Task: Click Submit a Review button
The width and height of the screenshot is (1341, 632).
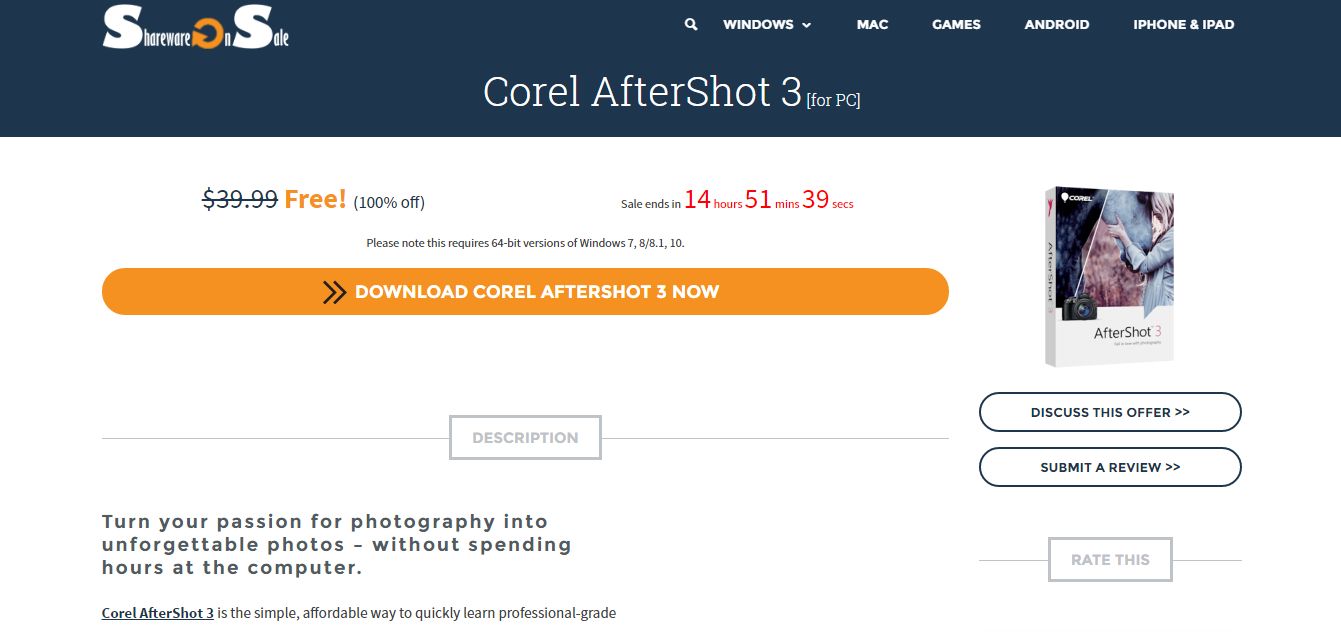Action: [x=1110, y=467]
